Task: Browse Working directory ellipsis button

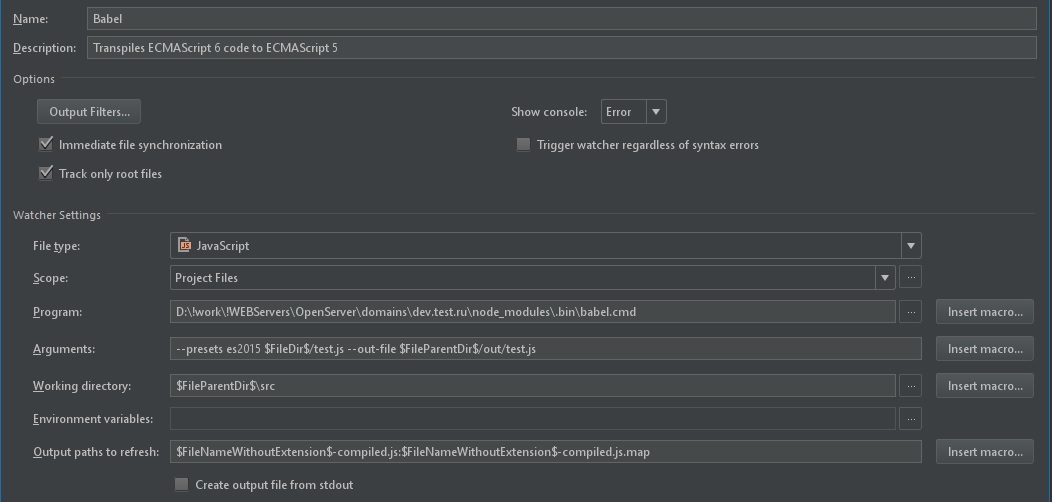Action: 910,386
